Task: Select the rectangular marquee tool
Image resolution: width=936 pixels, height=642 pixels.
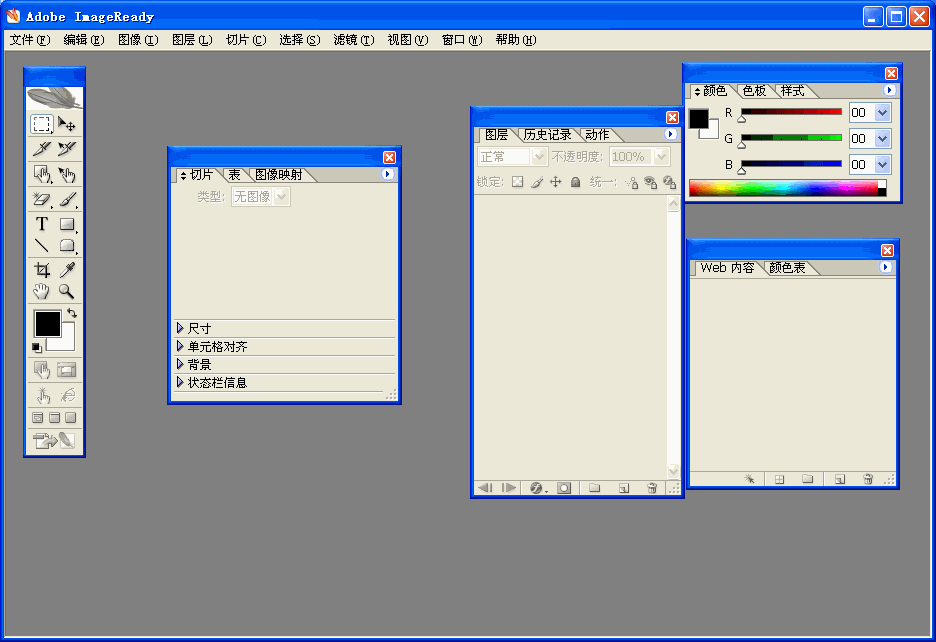Action: [42, 122]
